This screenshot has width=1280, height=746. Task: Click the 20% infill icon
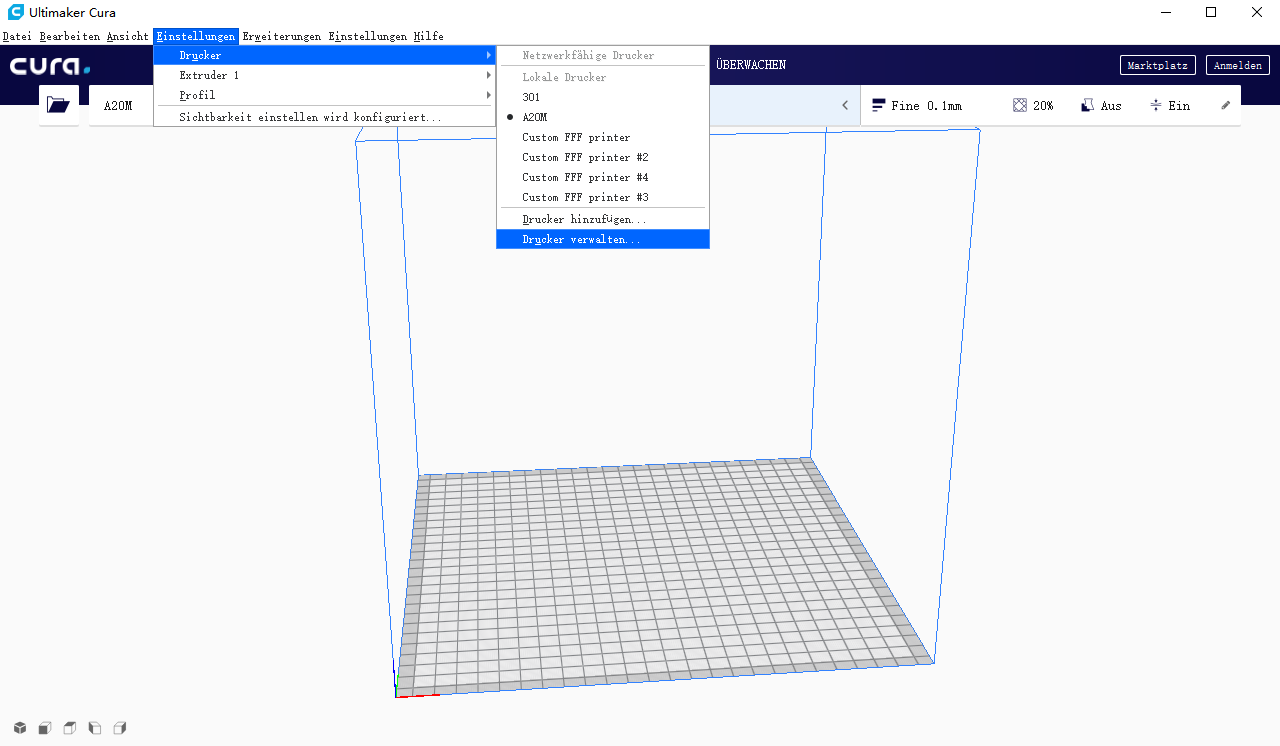pyautogui.click(x=1020, y=105)
